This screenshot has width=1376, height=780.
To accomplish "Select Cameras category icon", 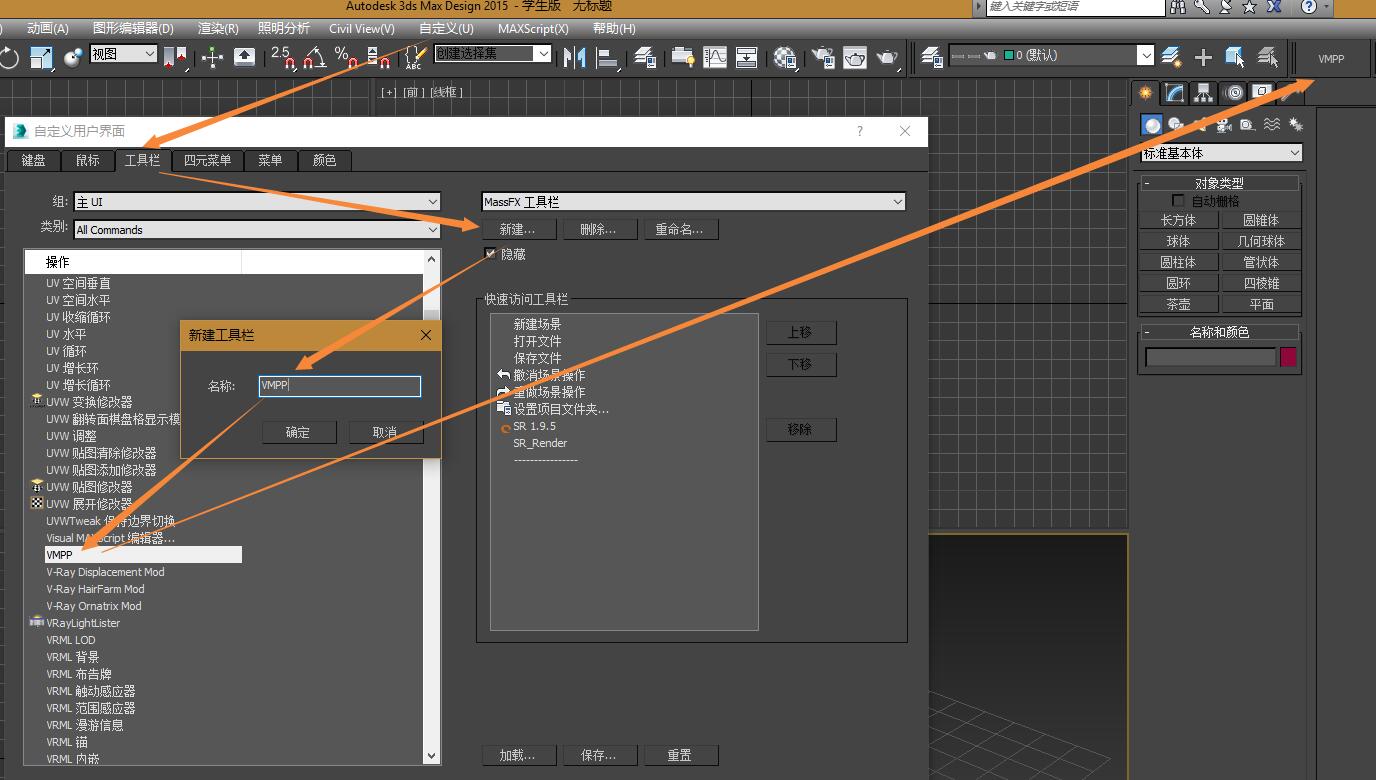I will click(1223, 125).
